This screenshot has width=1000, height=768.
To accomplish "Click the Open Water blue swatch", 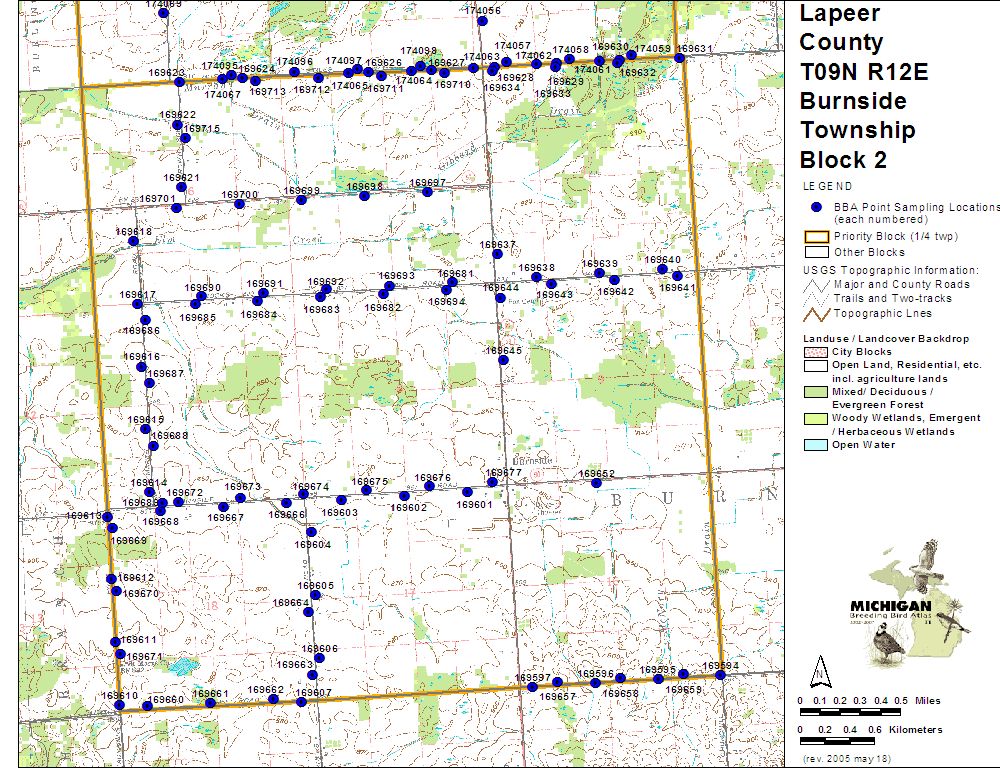I will [816, 445].
